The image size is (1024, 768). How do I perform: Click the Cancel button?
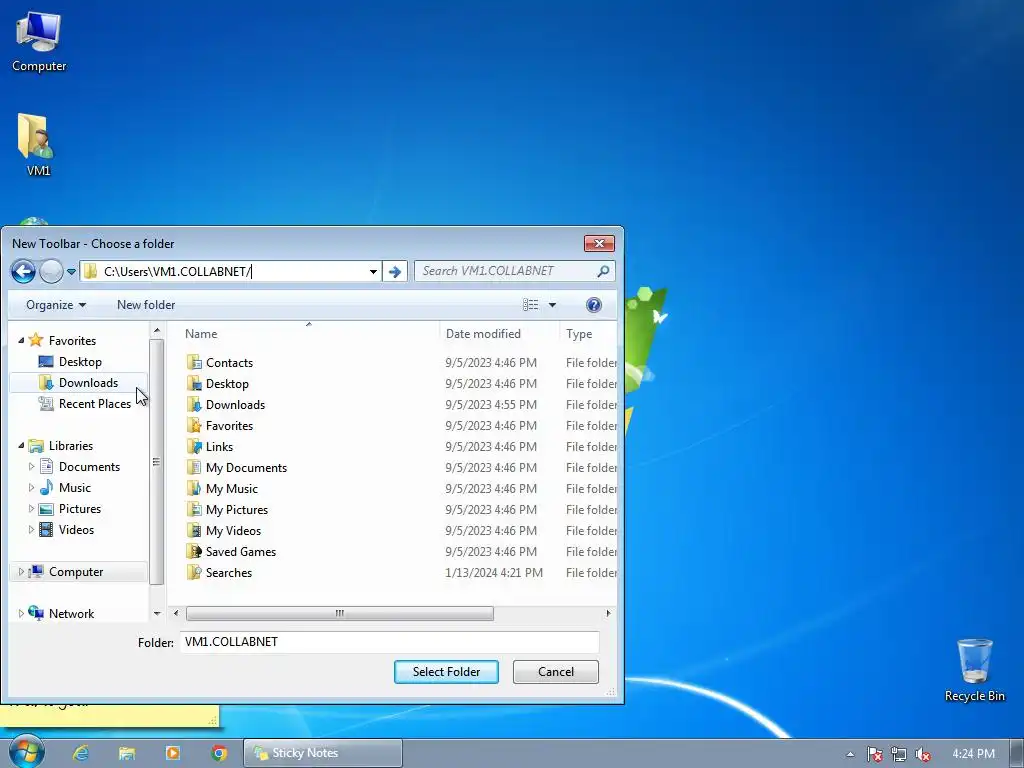click(556, 672)
